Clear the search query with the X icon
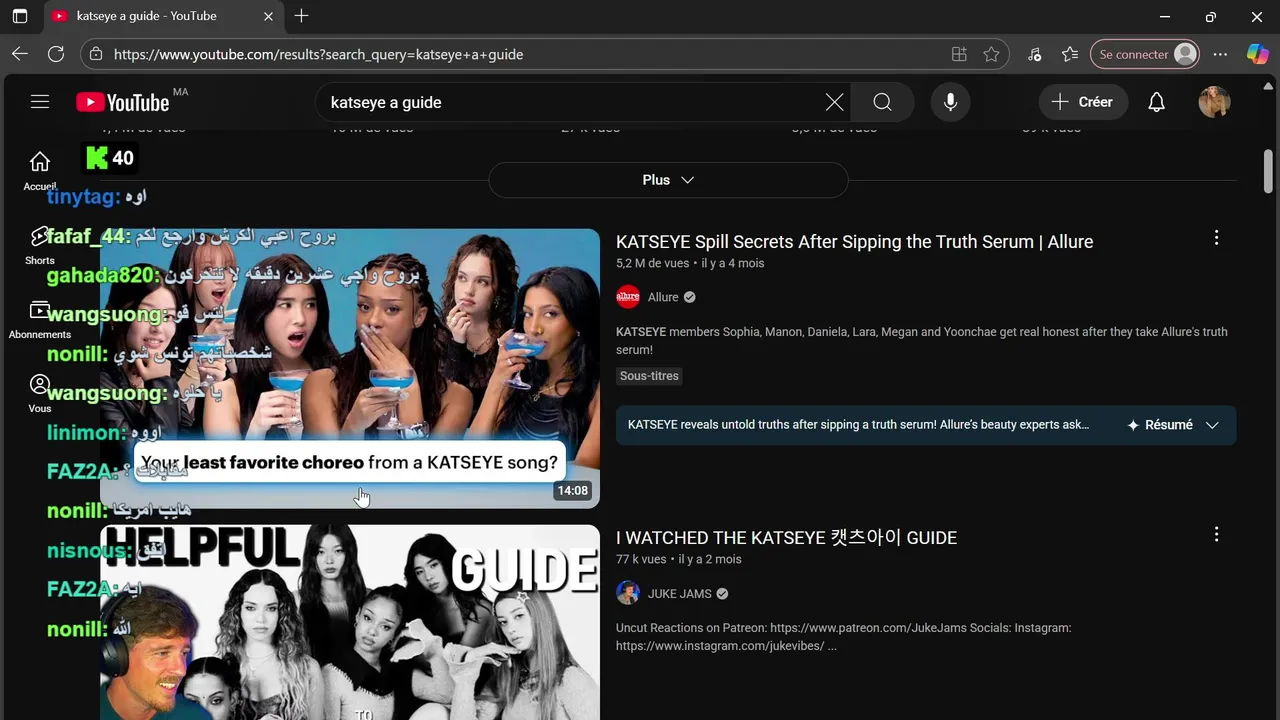The width and height of the screenshot is (1280, 720). [834, 102]
